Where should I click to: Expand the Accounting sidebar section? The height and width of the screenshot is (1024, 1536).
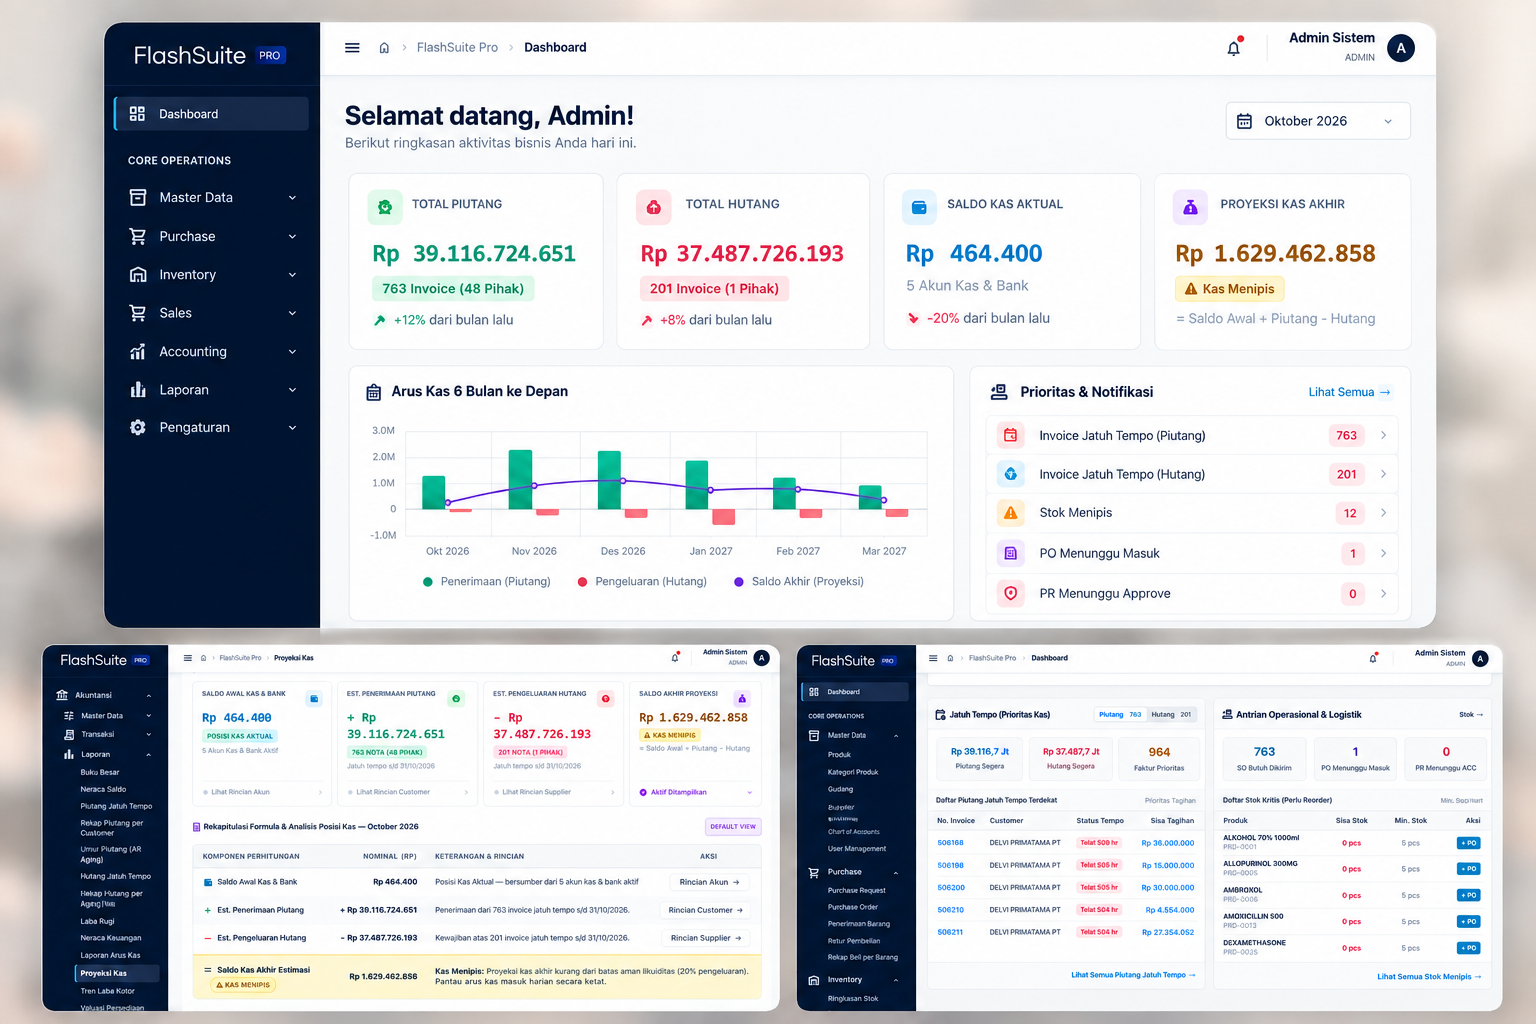click(212, 352)
